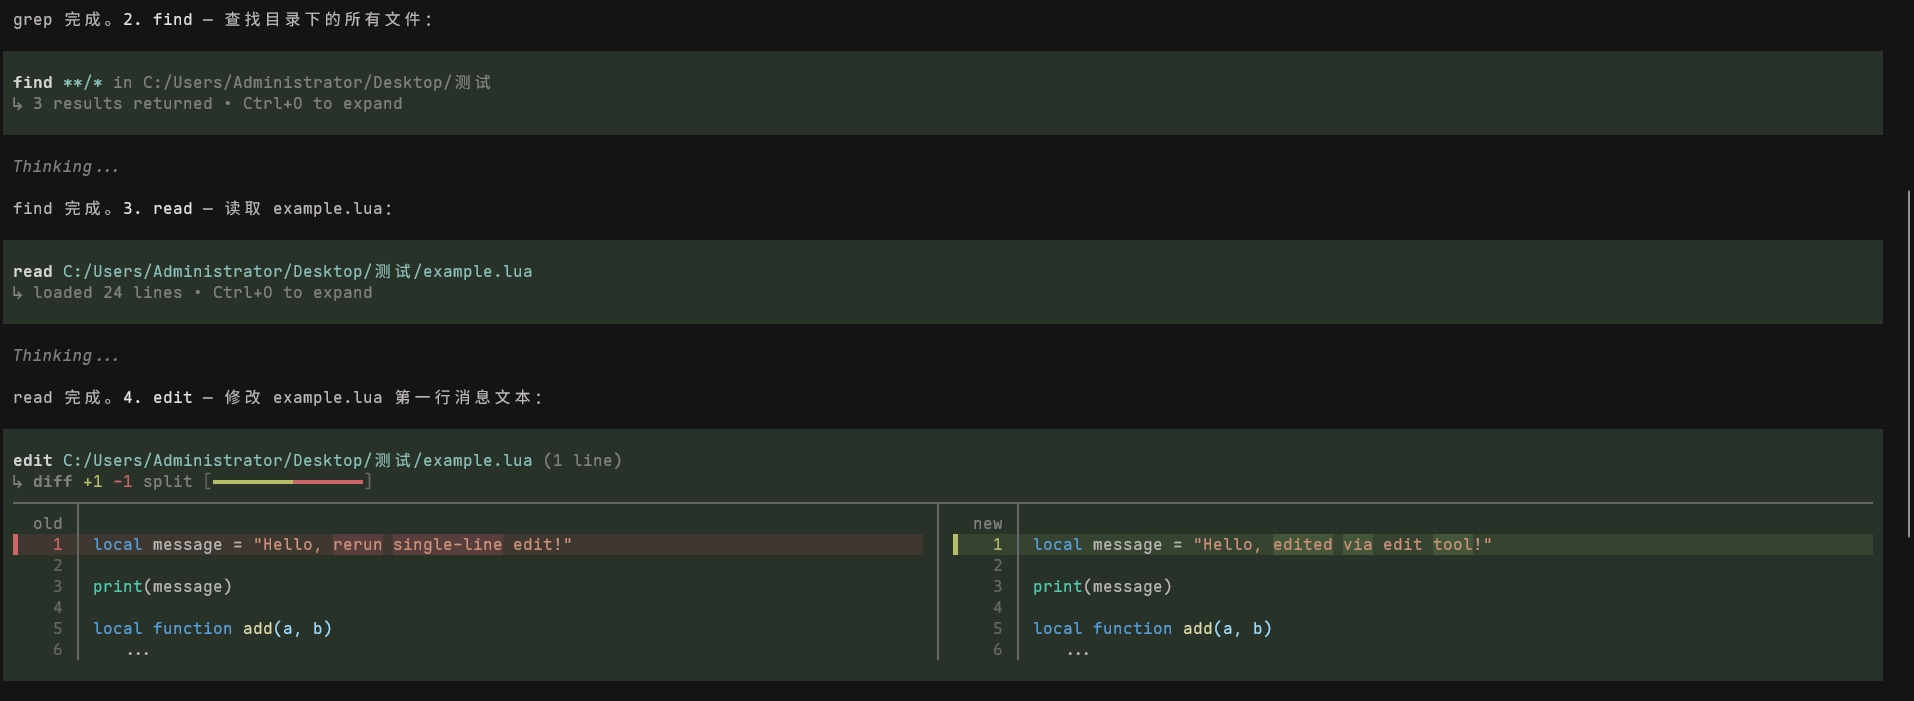Open the edit example.lua file path
Screen dimensions: 1914x701
[x=297, y=461]
